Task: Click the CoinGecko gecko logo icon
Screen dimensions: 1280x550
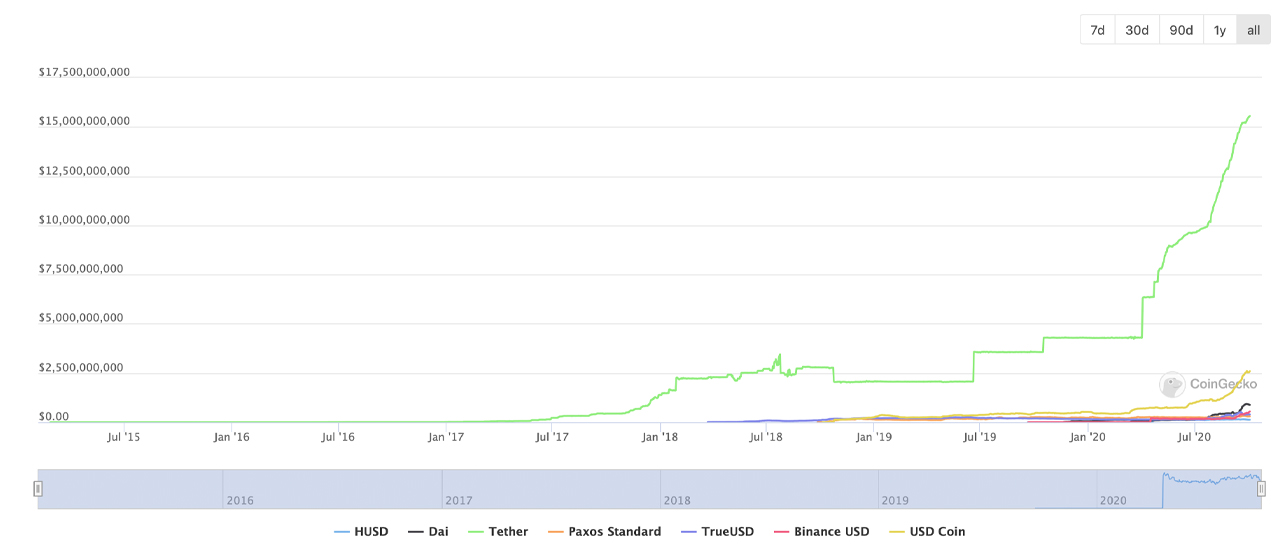Action: (x=1172, y=384)
